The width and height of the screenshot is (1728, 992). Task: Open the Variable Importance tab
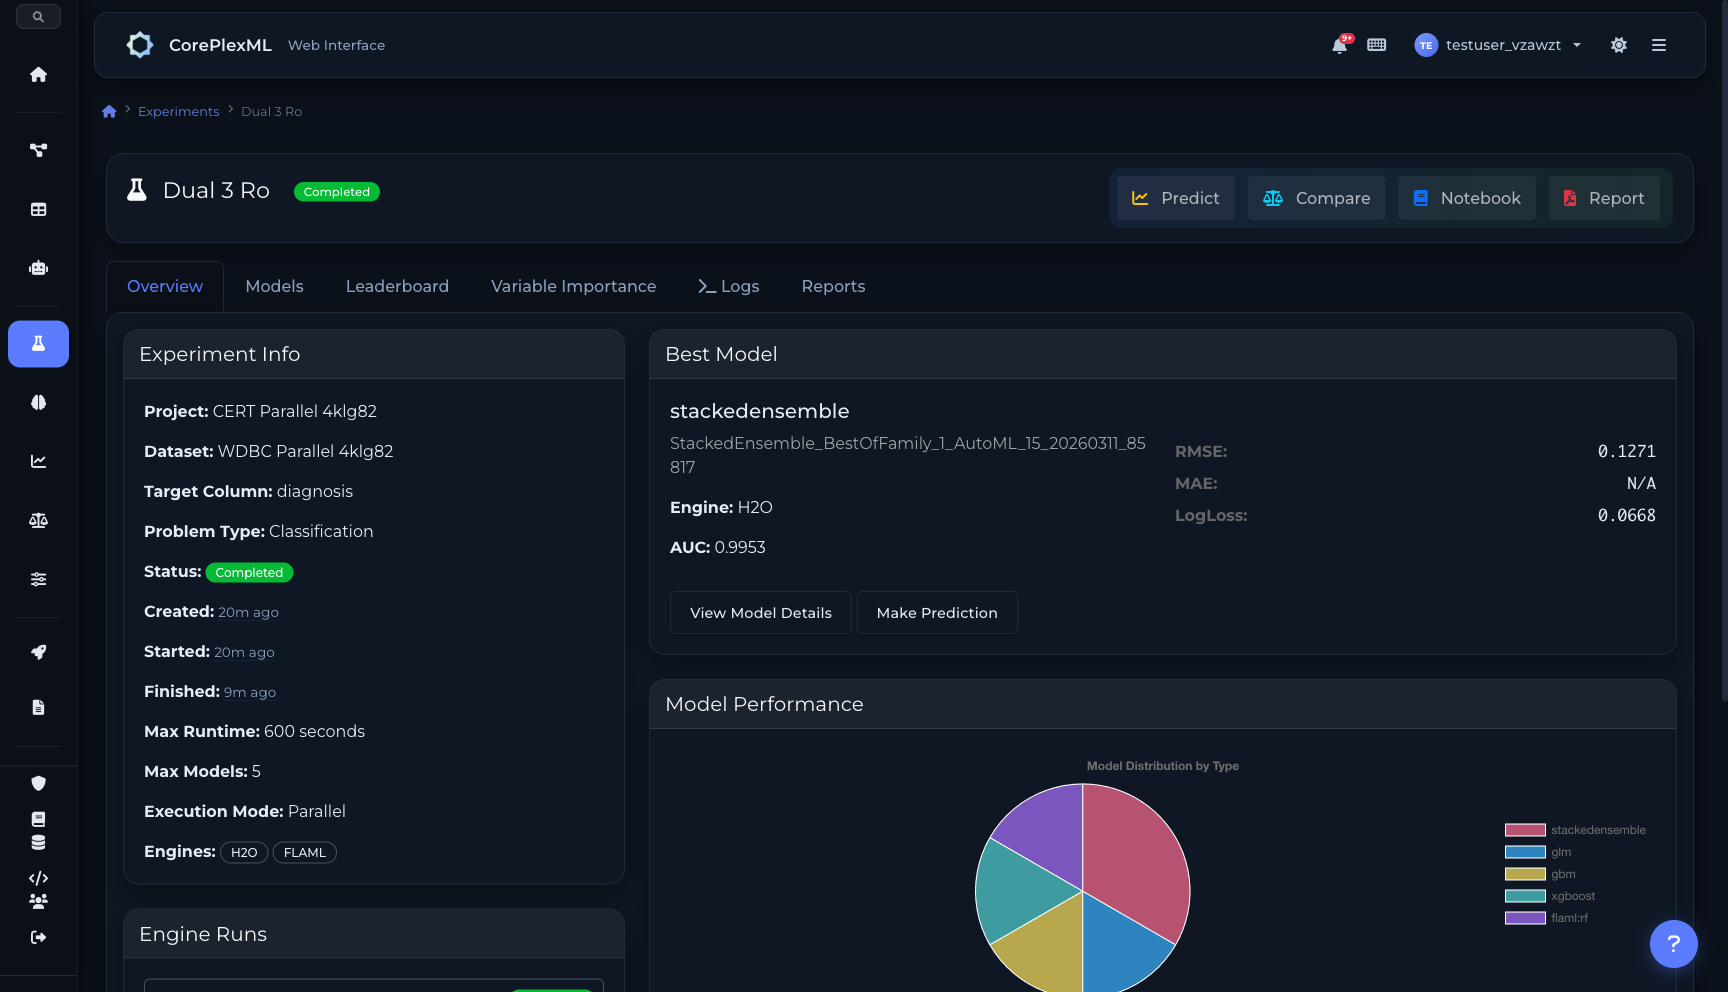click(x=573, y=286)
